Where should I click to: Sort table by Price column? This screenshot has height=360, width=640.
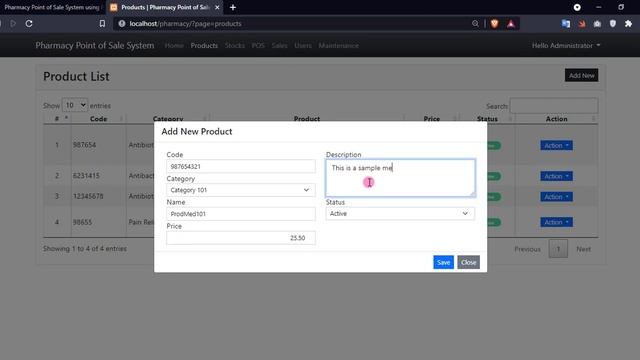[431, 119]
